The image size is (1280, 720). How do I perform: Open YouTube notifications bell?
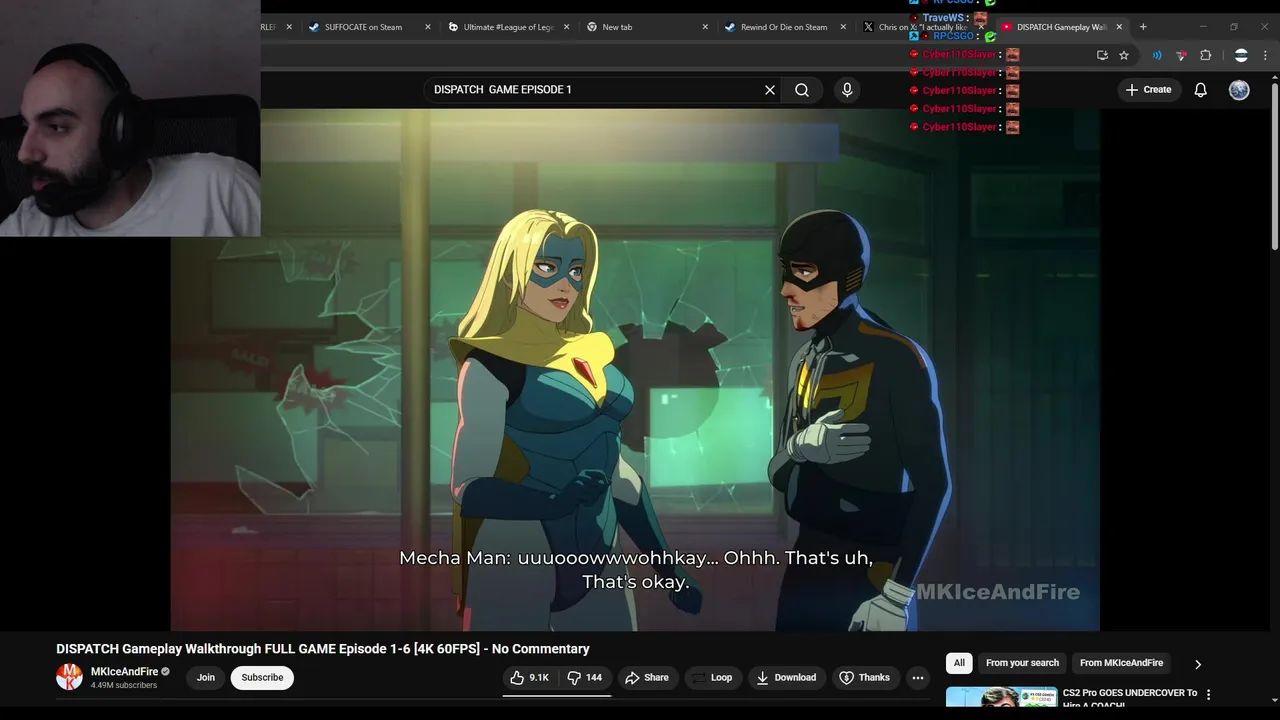(1201, 90)
